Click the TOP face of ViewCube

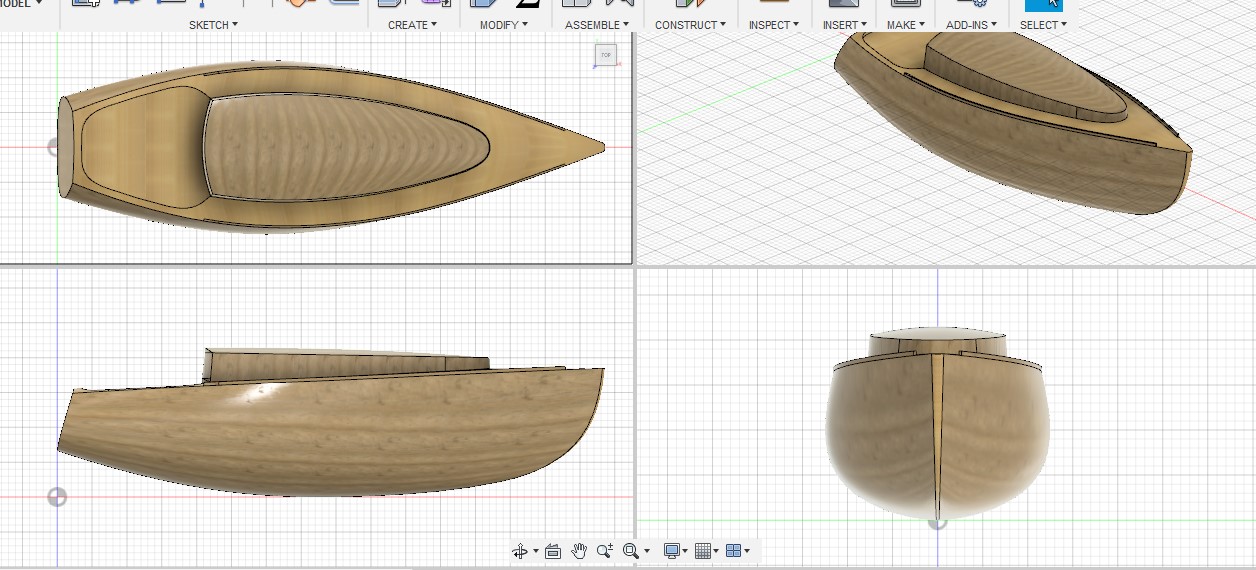click(606, 55)
